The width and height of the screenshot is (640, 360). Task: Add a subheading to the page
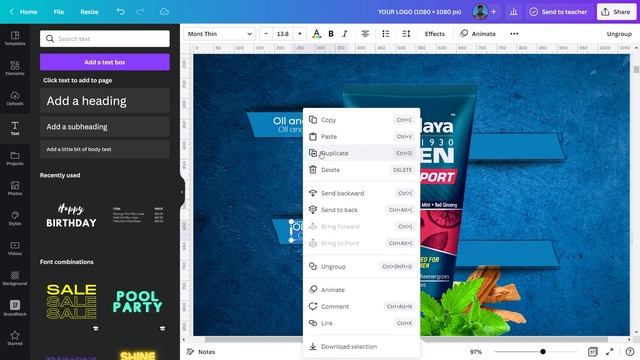[x=105, y=127]
